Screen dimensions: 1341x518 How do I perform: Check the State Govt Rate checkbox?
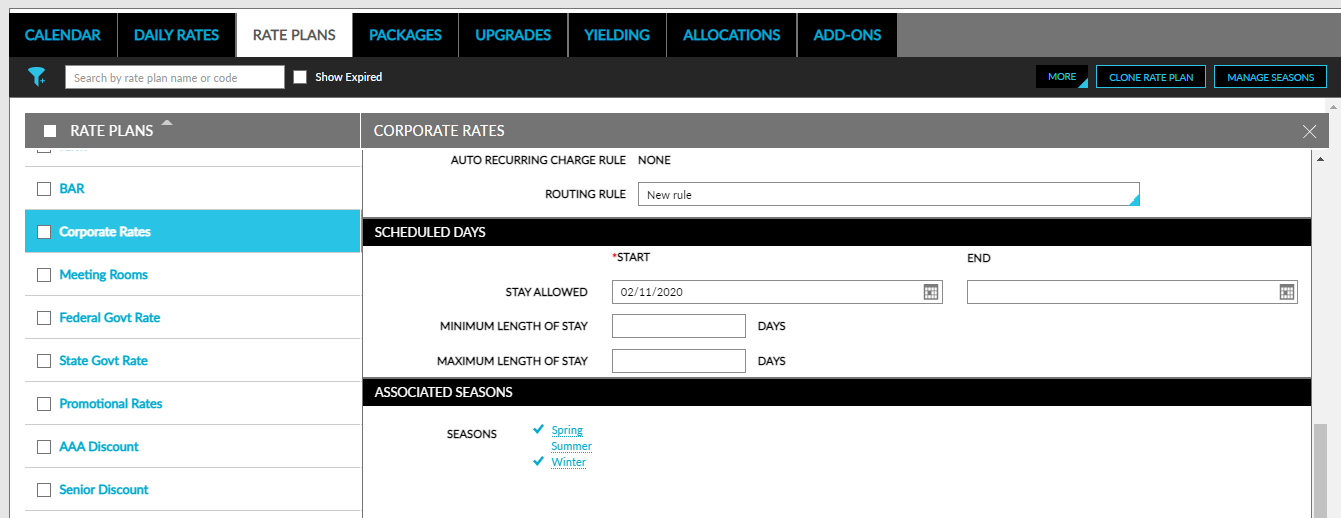pos(43,361)
